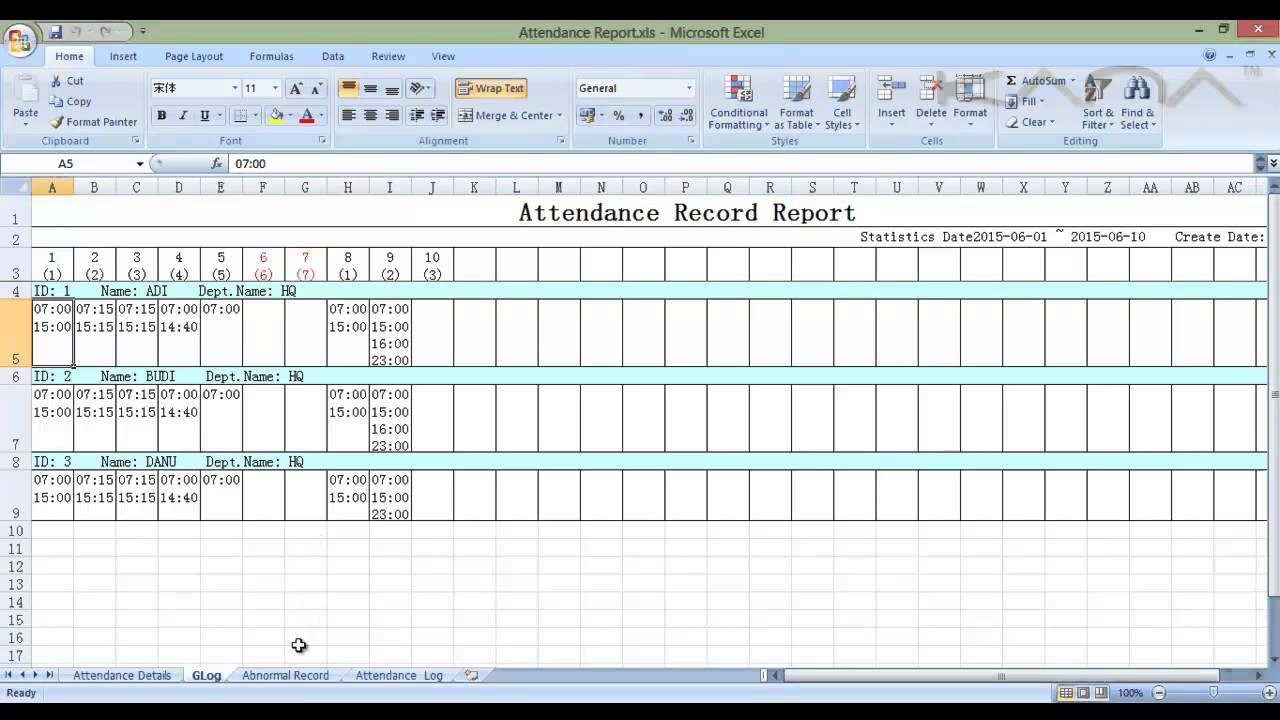Decrease decimal places
Viewport: 1280px width, 720px height.
tap(686, 115)
